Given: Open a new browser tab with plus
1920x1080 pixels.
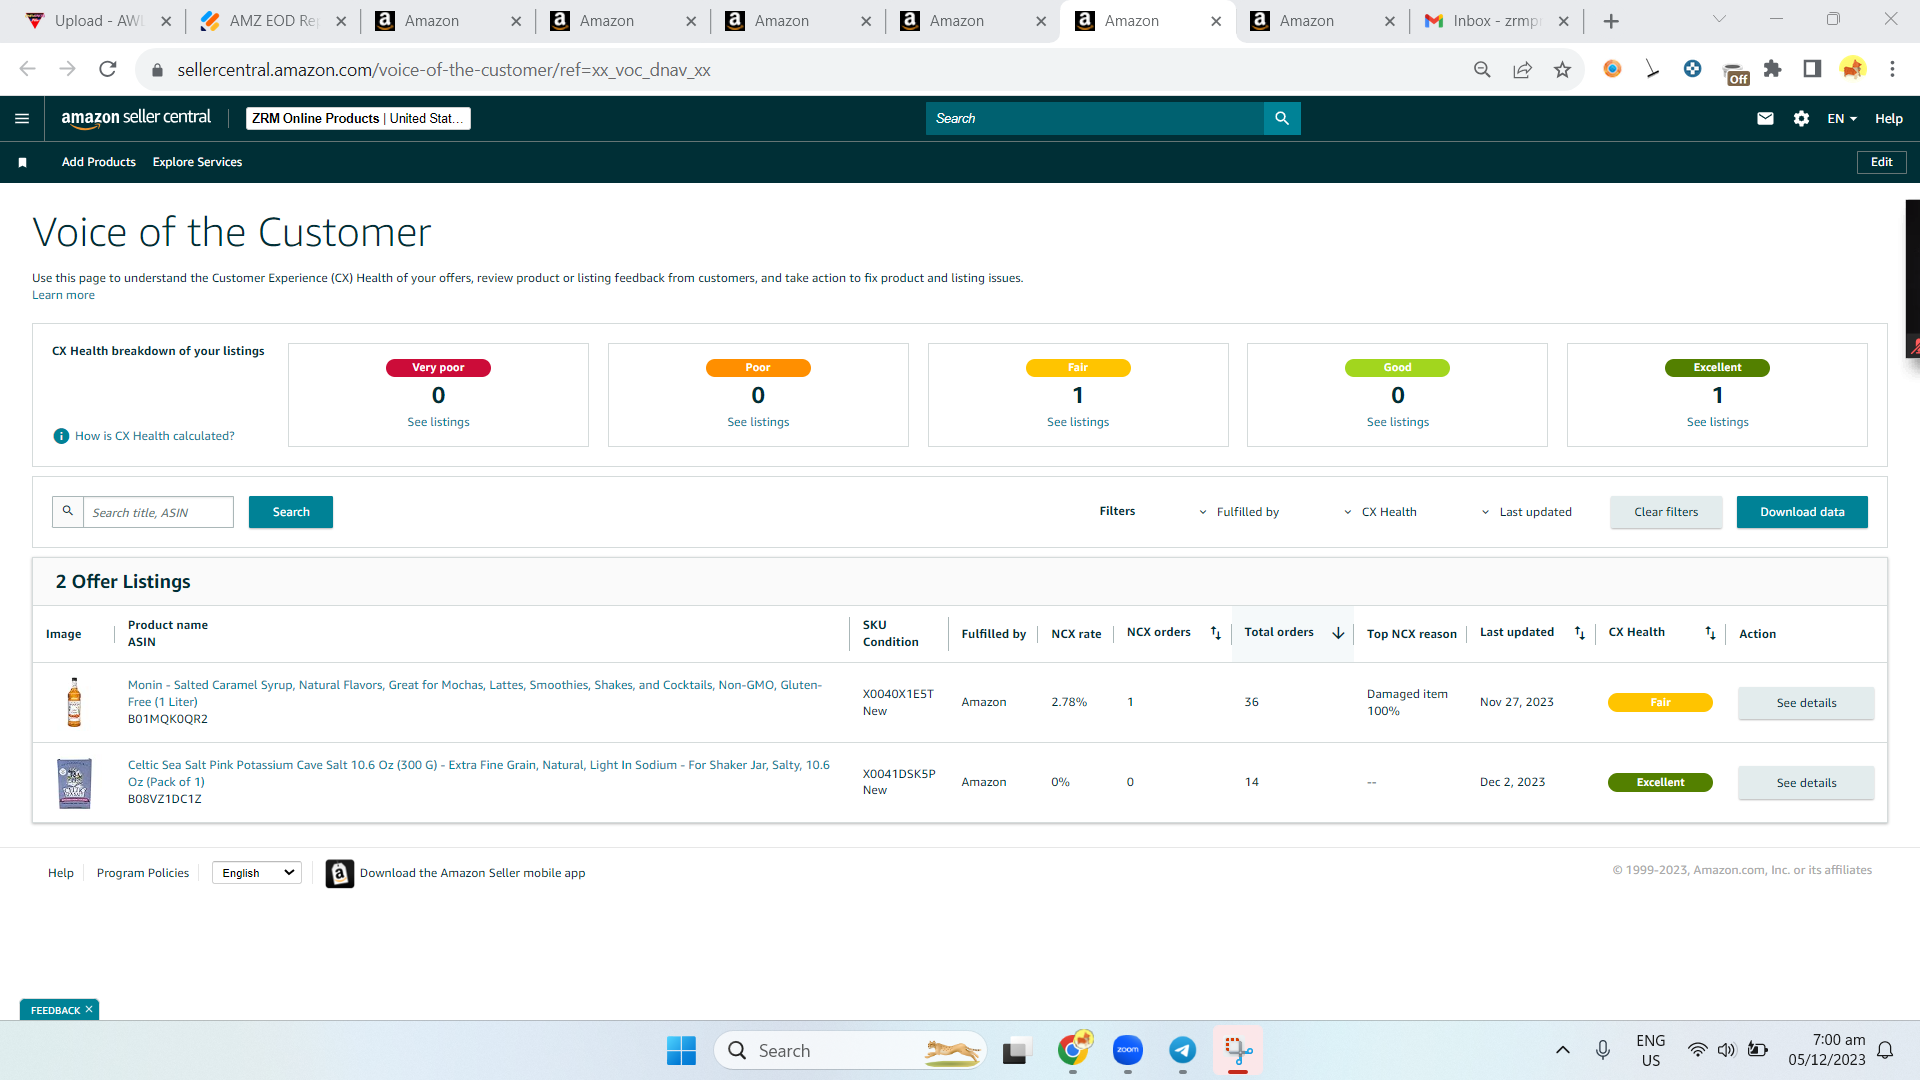Looking at the screenshot, I should [1611, 21].
